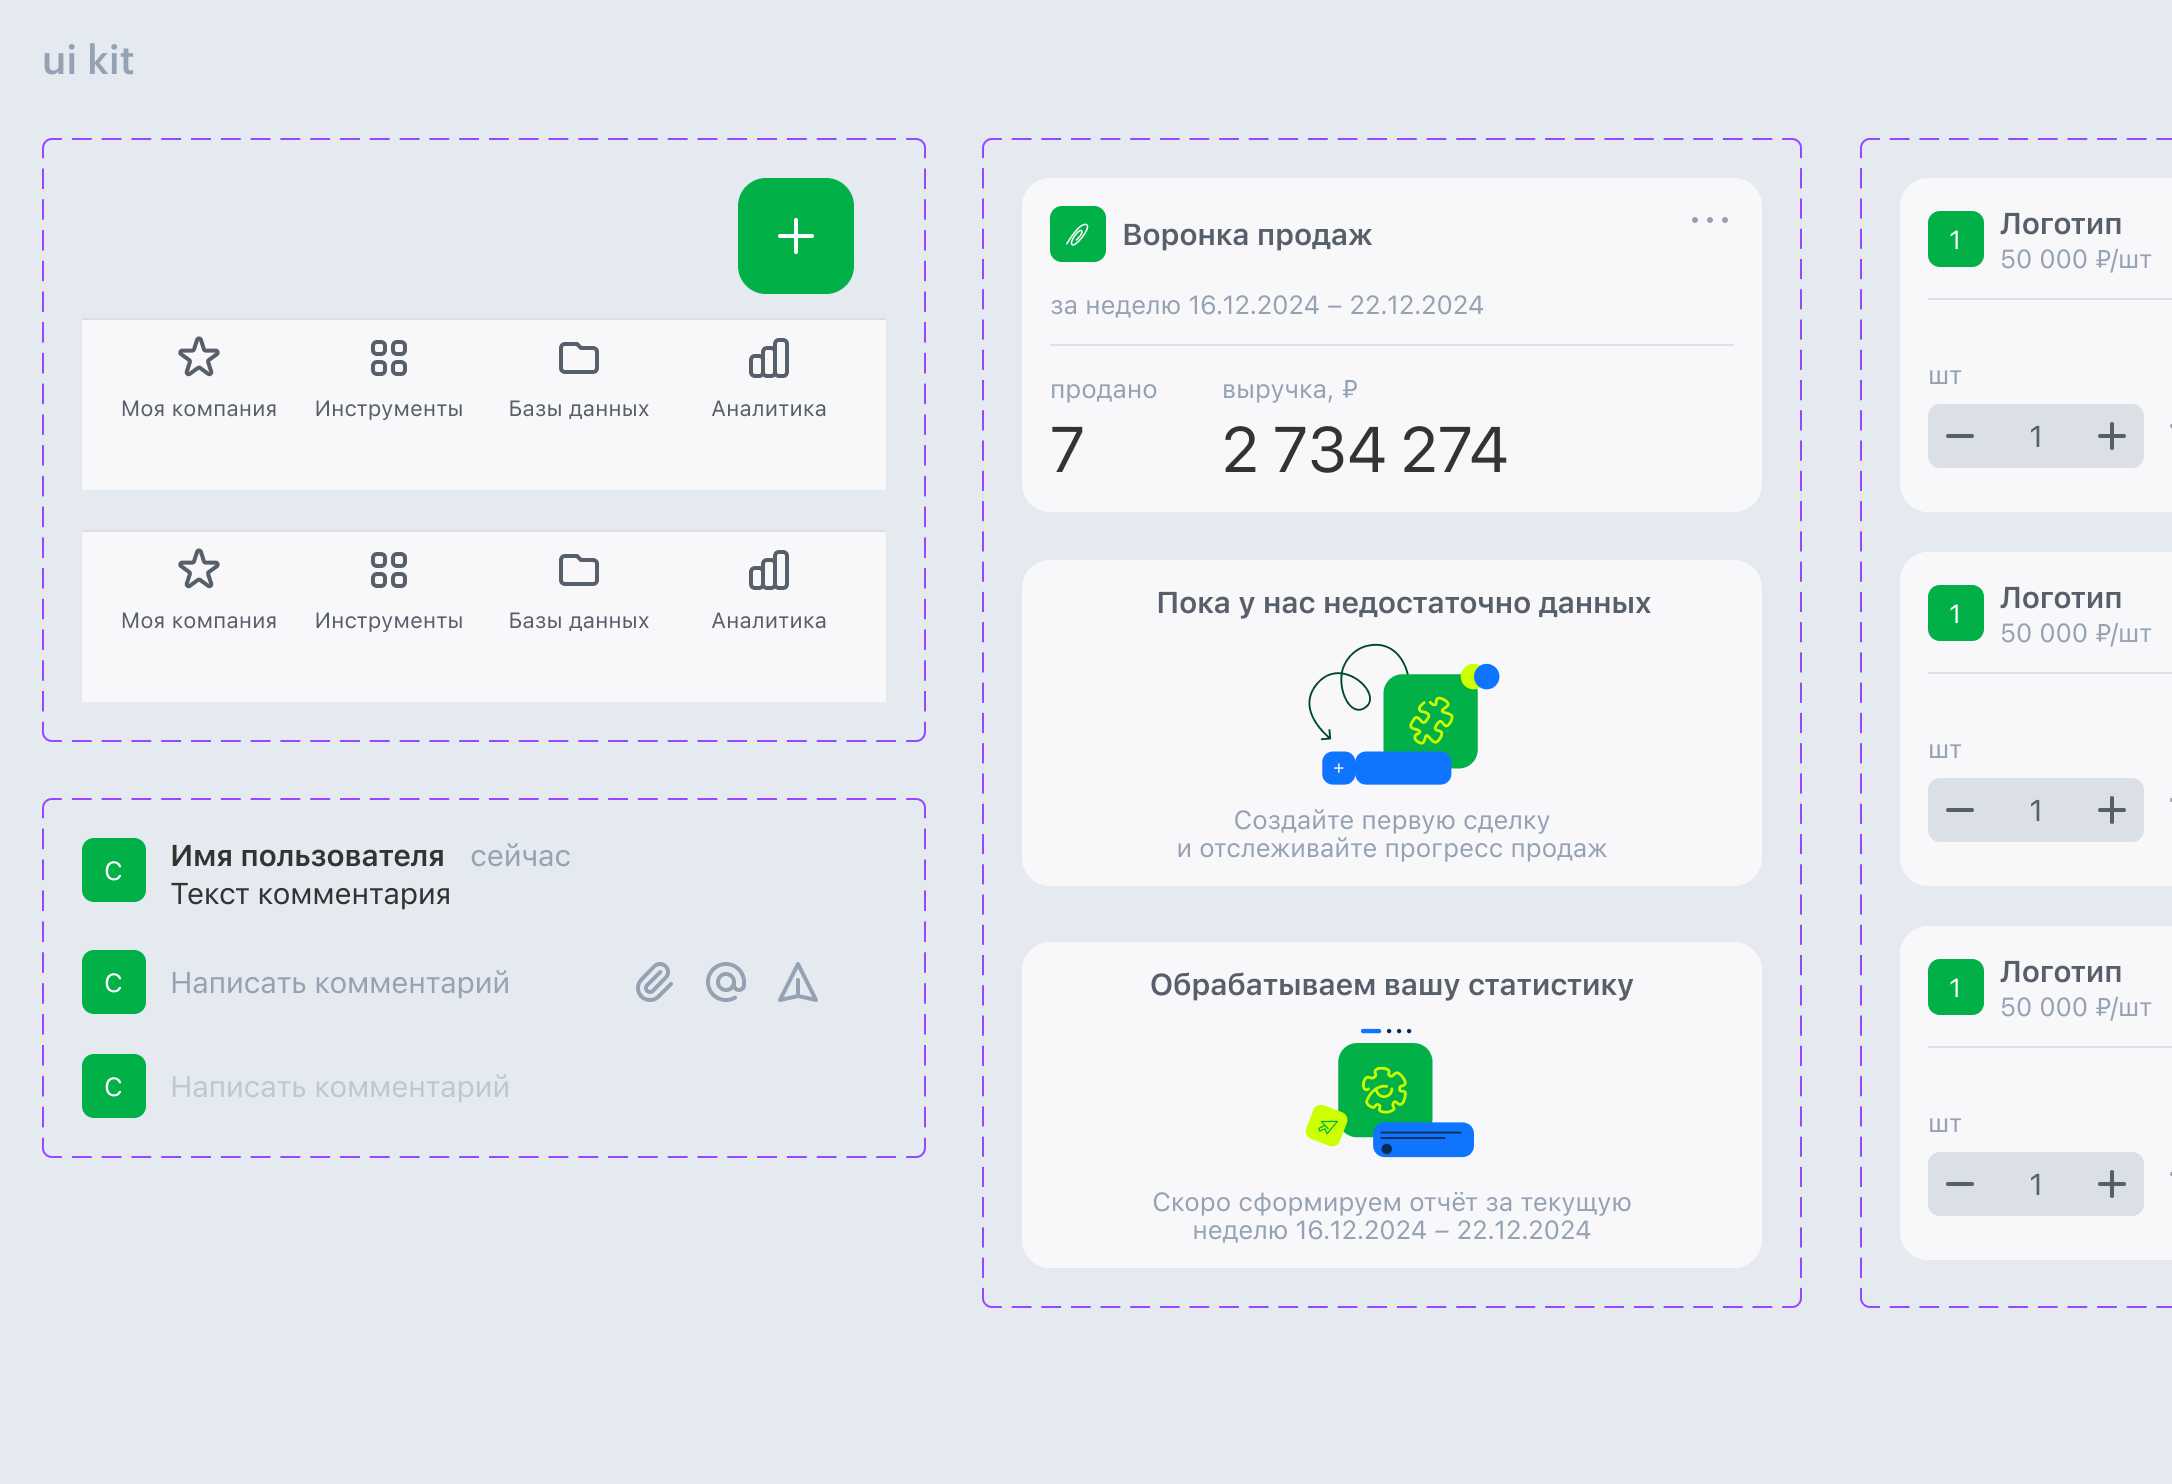Click the @ mention icon
The image size is (2172, 1484).
[x=726, y=983]
